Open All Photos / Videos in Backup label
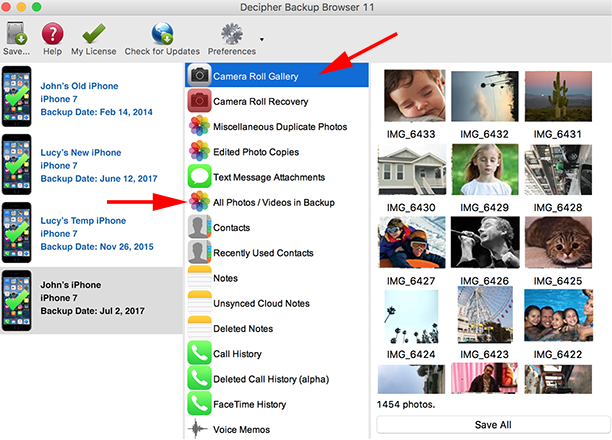Image resolution: width=612 pixels, height=440 pixels. [274, 203]
